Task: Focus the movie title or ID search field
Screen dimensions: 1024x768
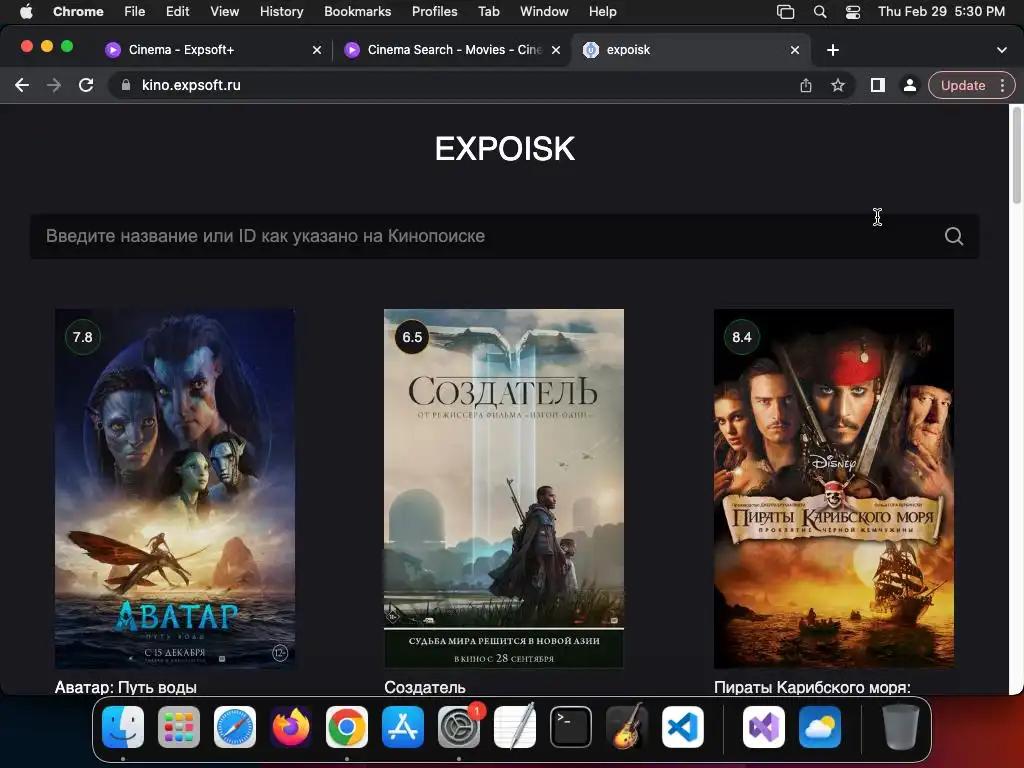Action: click(504, 236)
